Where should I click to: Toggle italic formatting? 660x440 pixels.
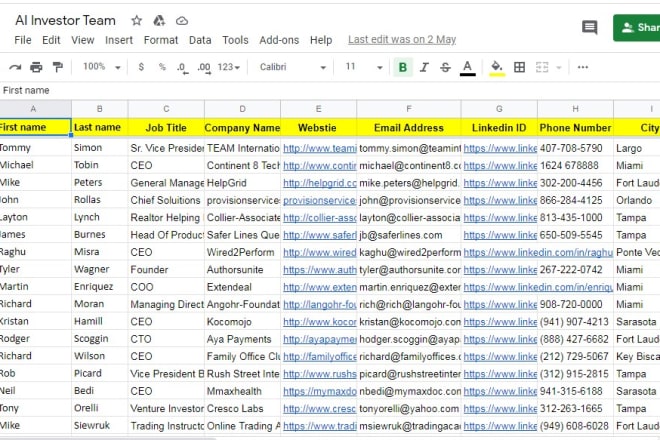424,67
